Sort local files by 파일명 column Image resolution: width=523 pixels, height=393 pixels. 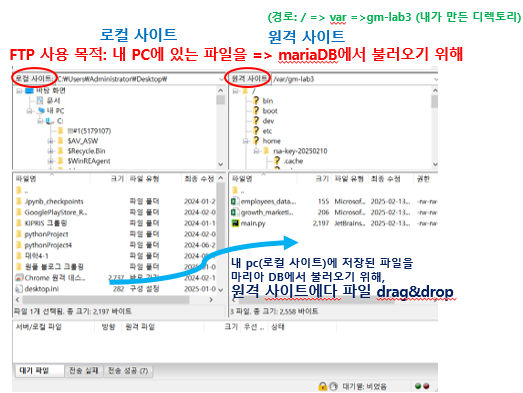[x=52, y=179]
